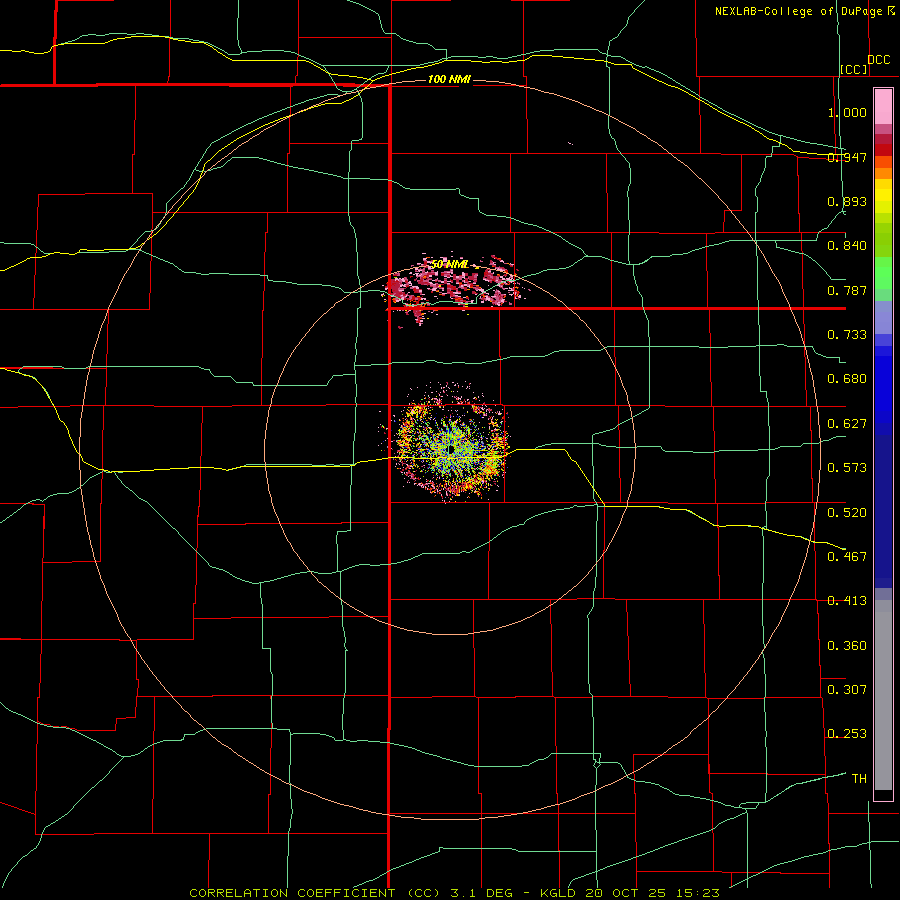Select the 0.520 color scale value
900x900 pixels.
coord(847,513)
